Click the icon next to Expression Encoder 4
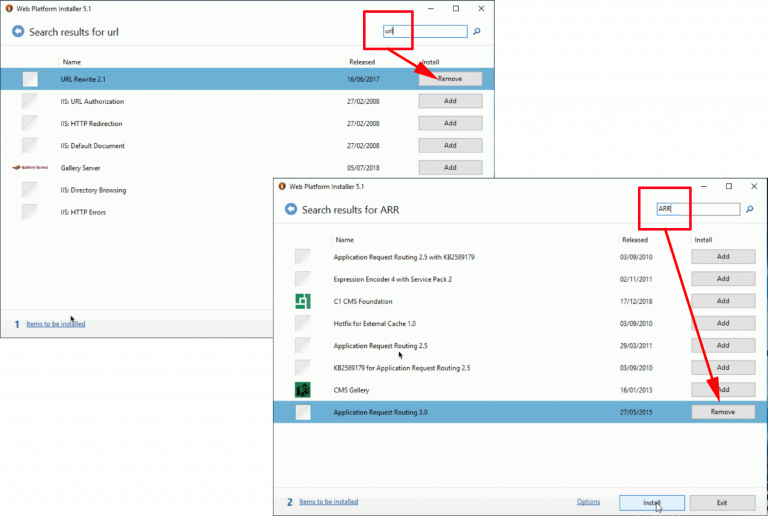Viewport: 768px width, 516px height. tap(303, 279)
